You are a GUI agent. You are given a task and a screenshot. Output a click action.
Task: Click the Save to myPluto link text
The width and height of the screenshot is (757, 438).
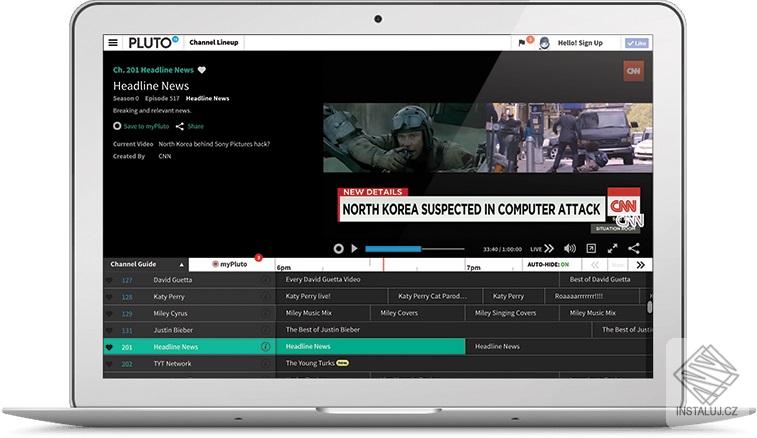146,127
